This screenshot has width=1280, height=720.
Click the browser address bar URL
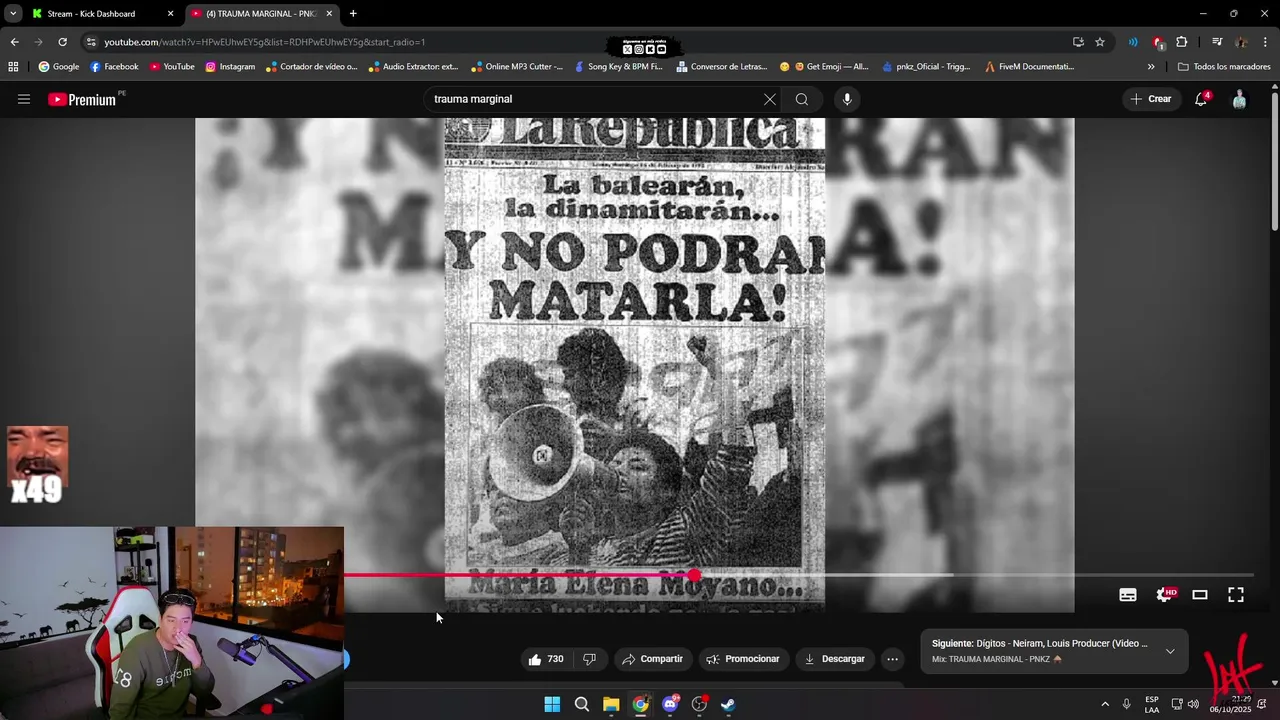pyautogui.click(x=264, y=42)
